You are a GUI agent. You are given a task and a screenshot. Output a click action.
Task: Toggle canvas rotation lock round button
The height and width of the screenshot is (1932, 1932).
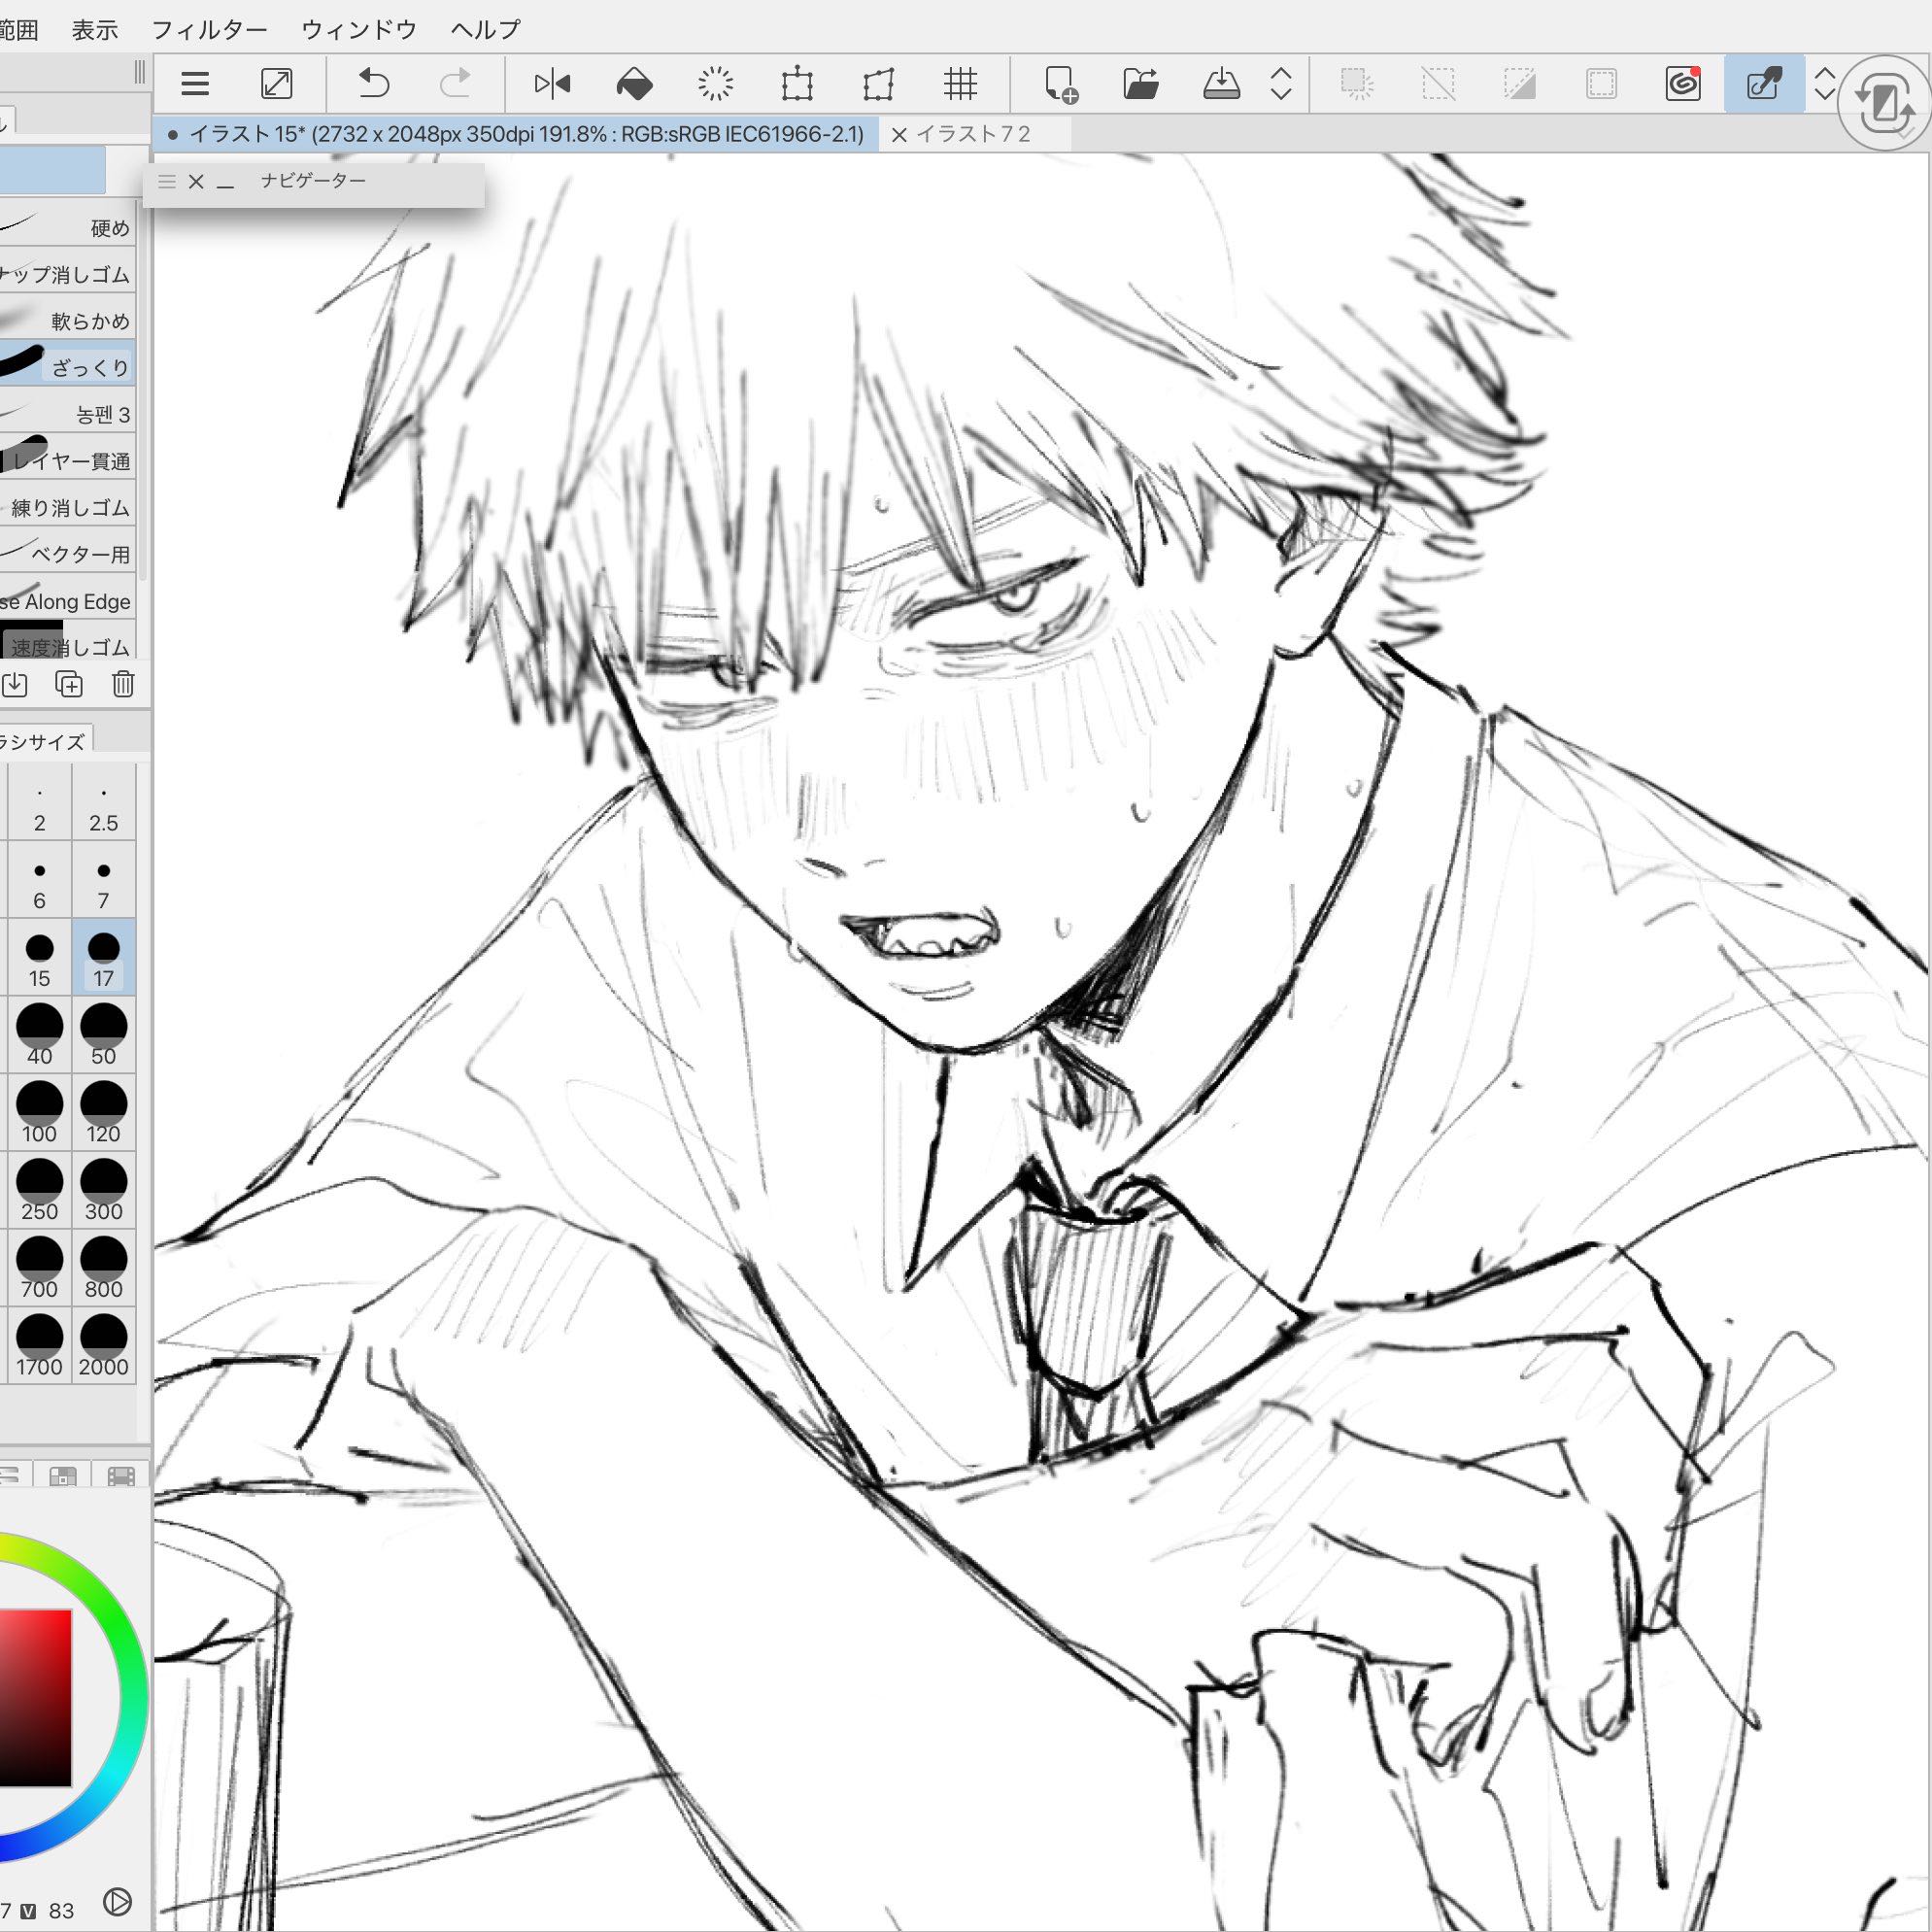click(x=1883, y=102)
